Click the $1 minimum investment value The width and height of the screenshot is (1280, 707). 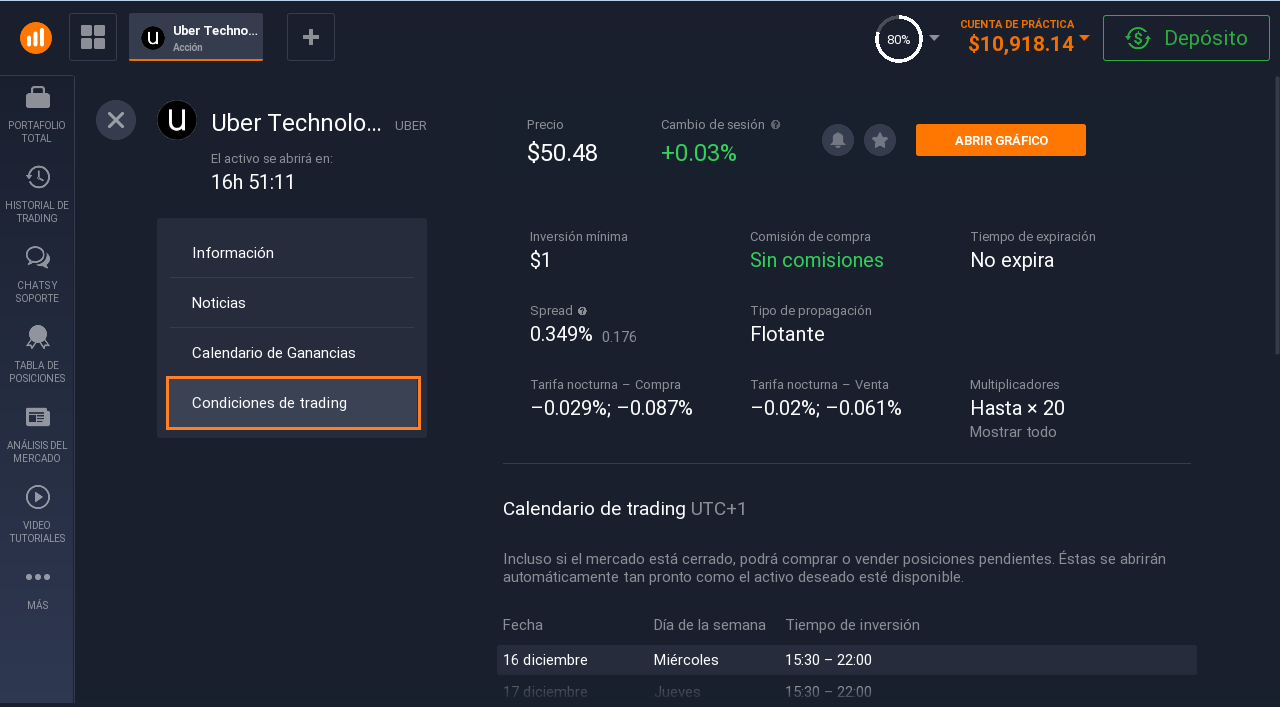coord(540,260)
